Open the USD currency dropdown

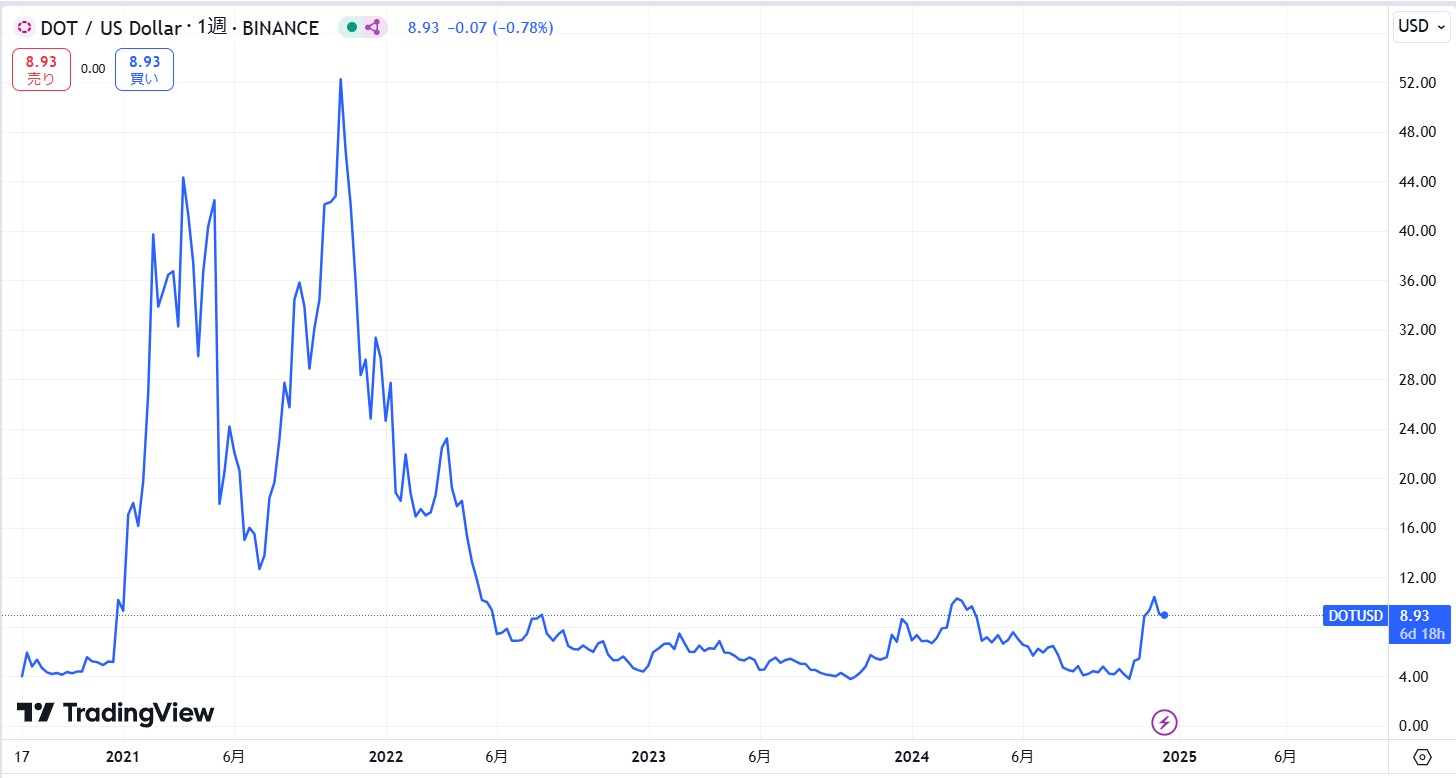pyautogui.click(x=1421, y=27)
